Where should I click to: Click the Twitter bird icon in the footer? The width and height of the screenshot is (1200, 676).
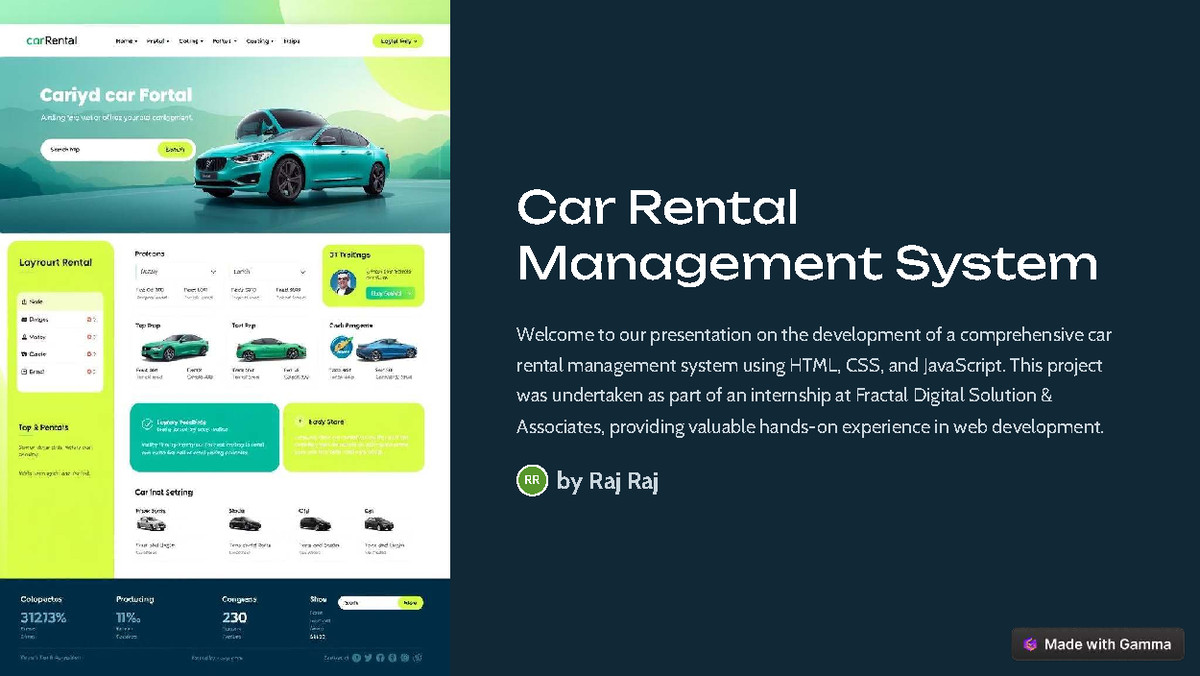click(x=368, y=657)
